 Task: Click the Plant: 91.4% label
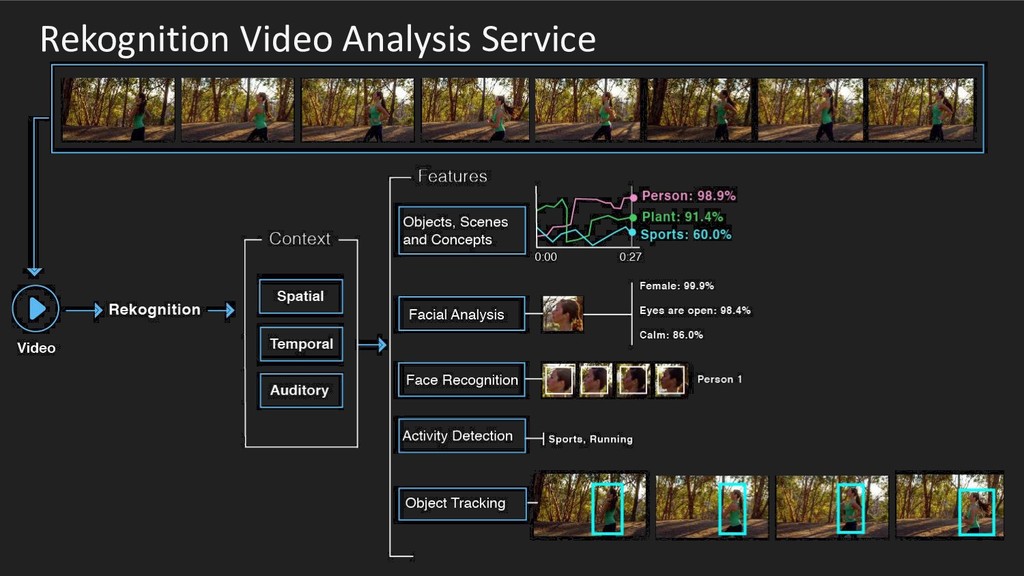[682, 217]
